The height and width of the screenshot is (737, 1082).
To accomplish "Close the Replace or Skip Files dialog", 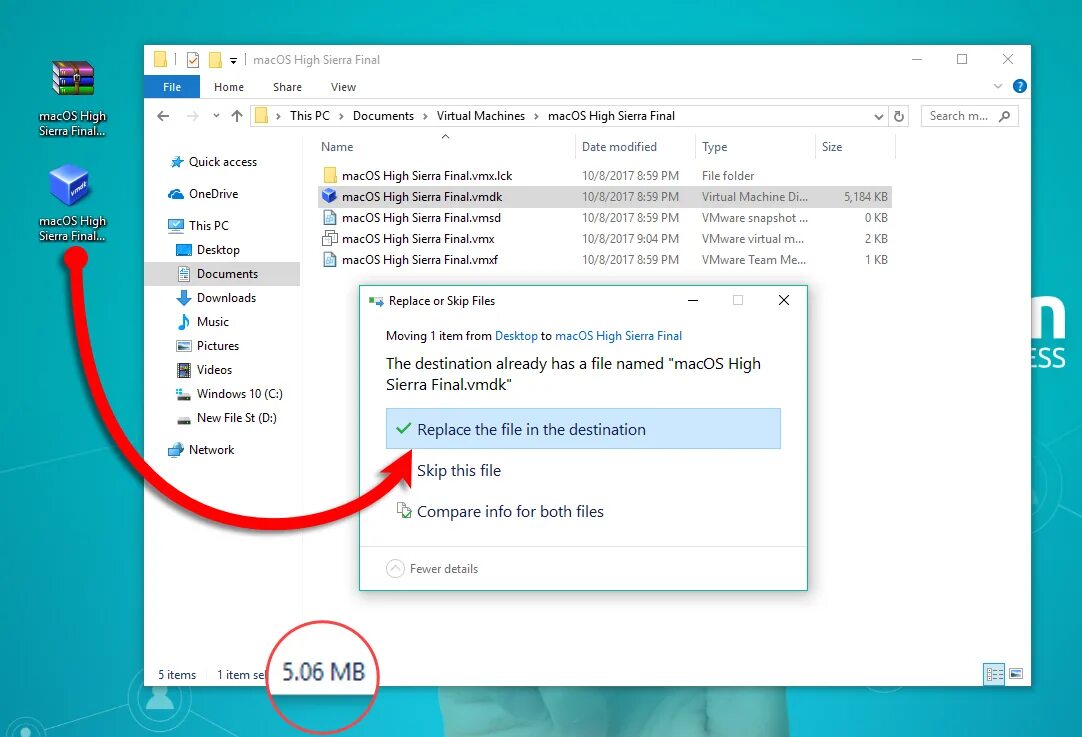I will (784, 300).
